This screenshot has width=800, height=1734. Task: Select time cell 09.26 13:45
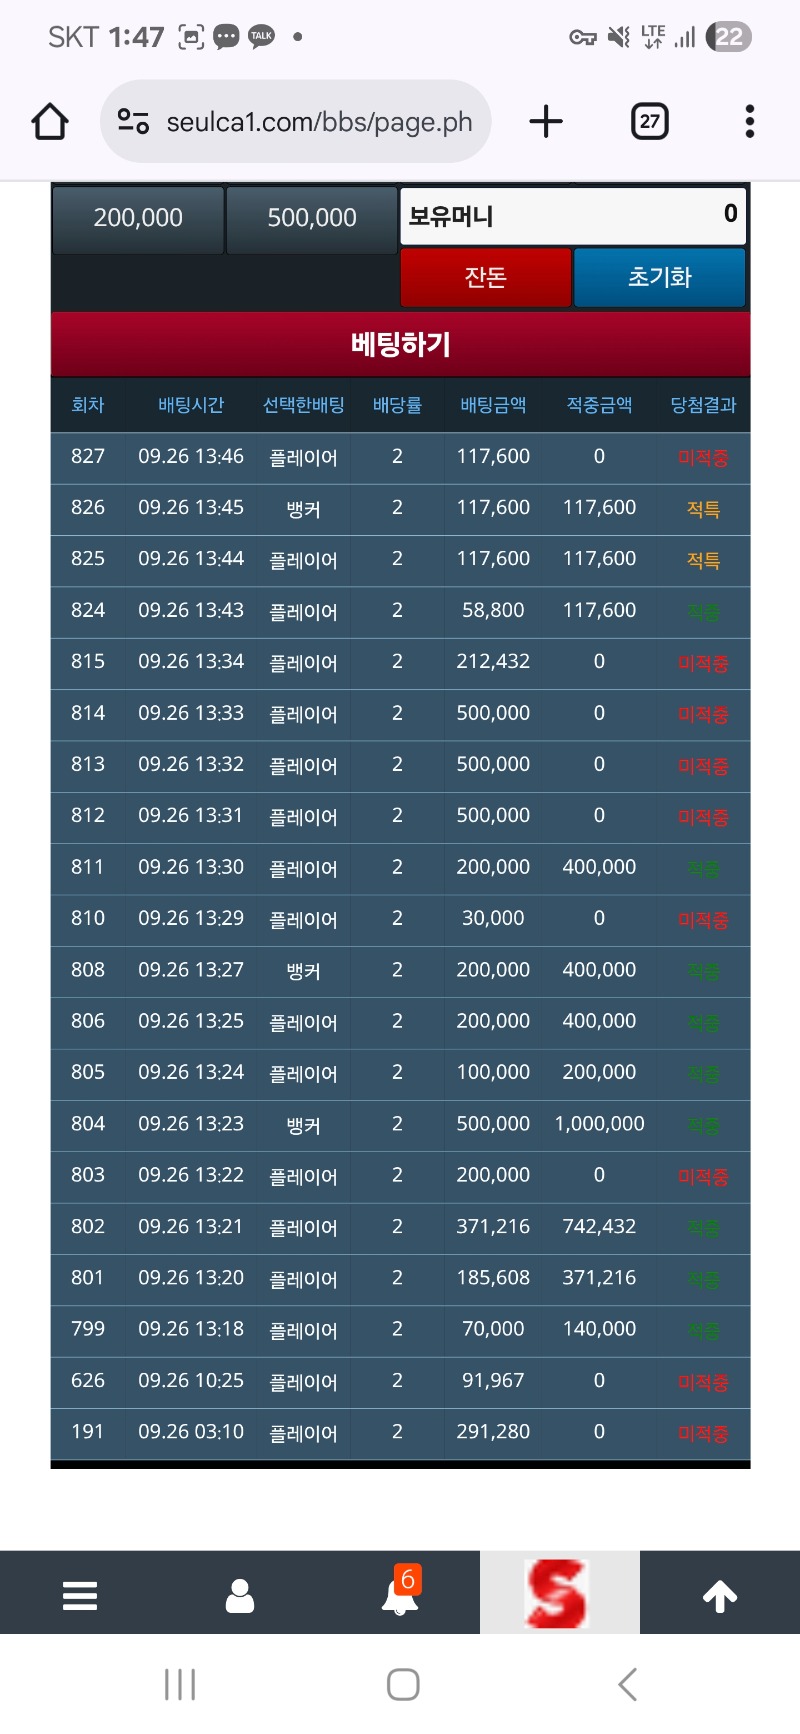[x=191, y=508]
